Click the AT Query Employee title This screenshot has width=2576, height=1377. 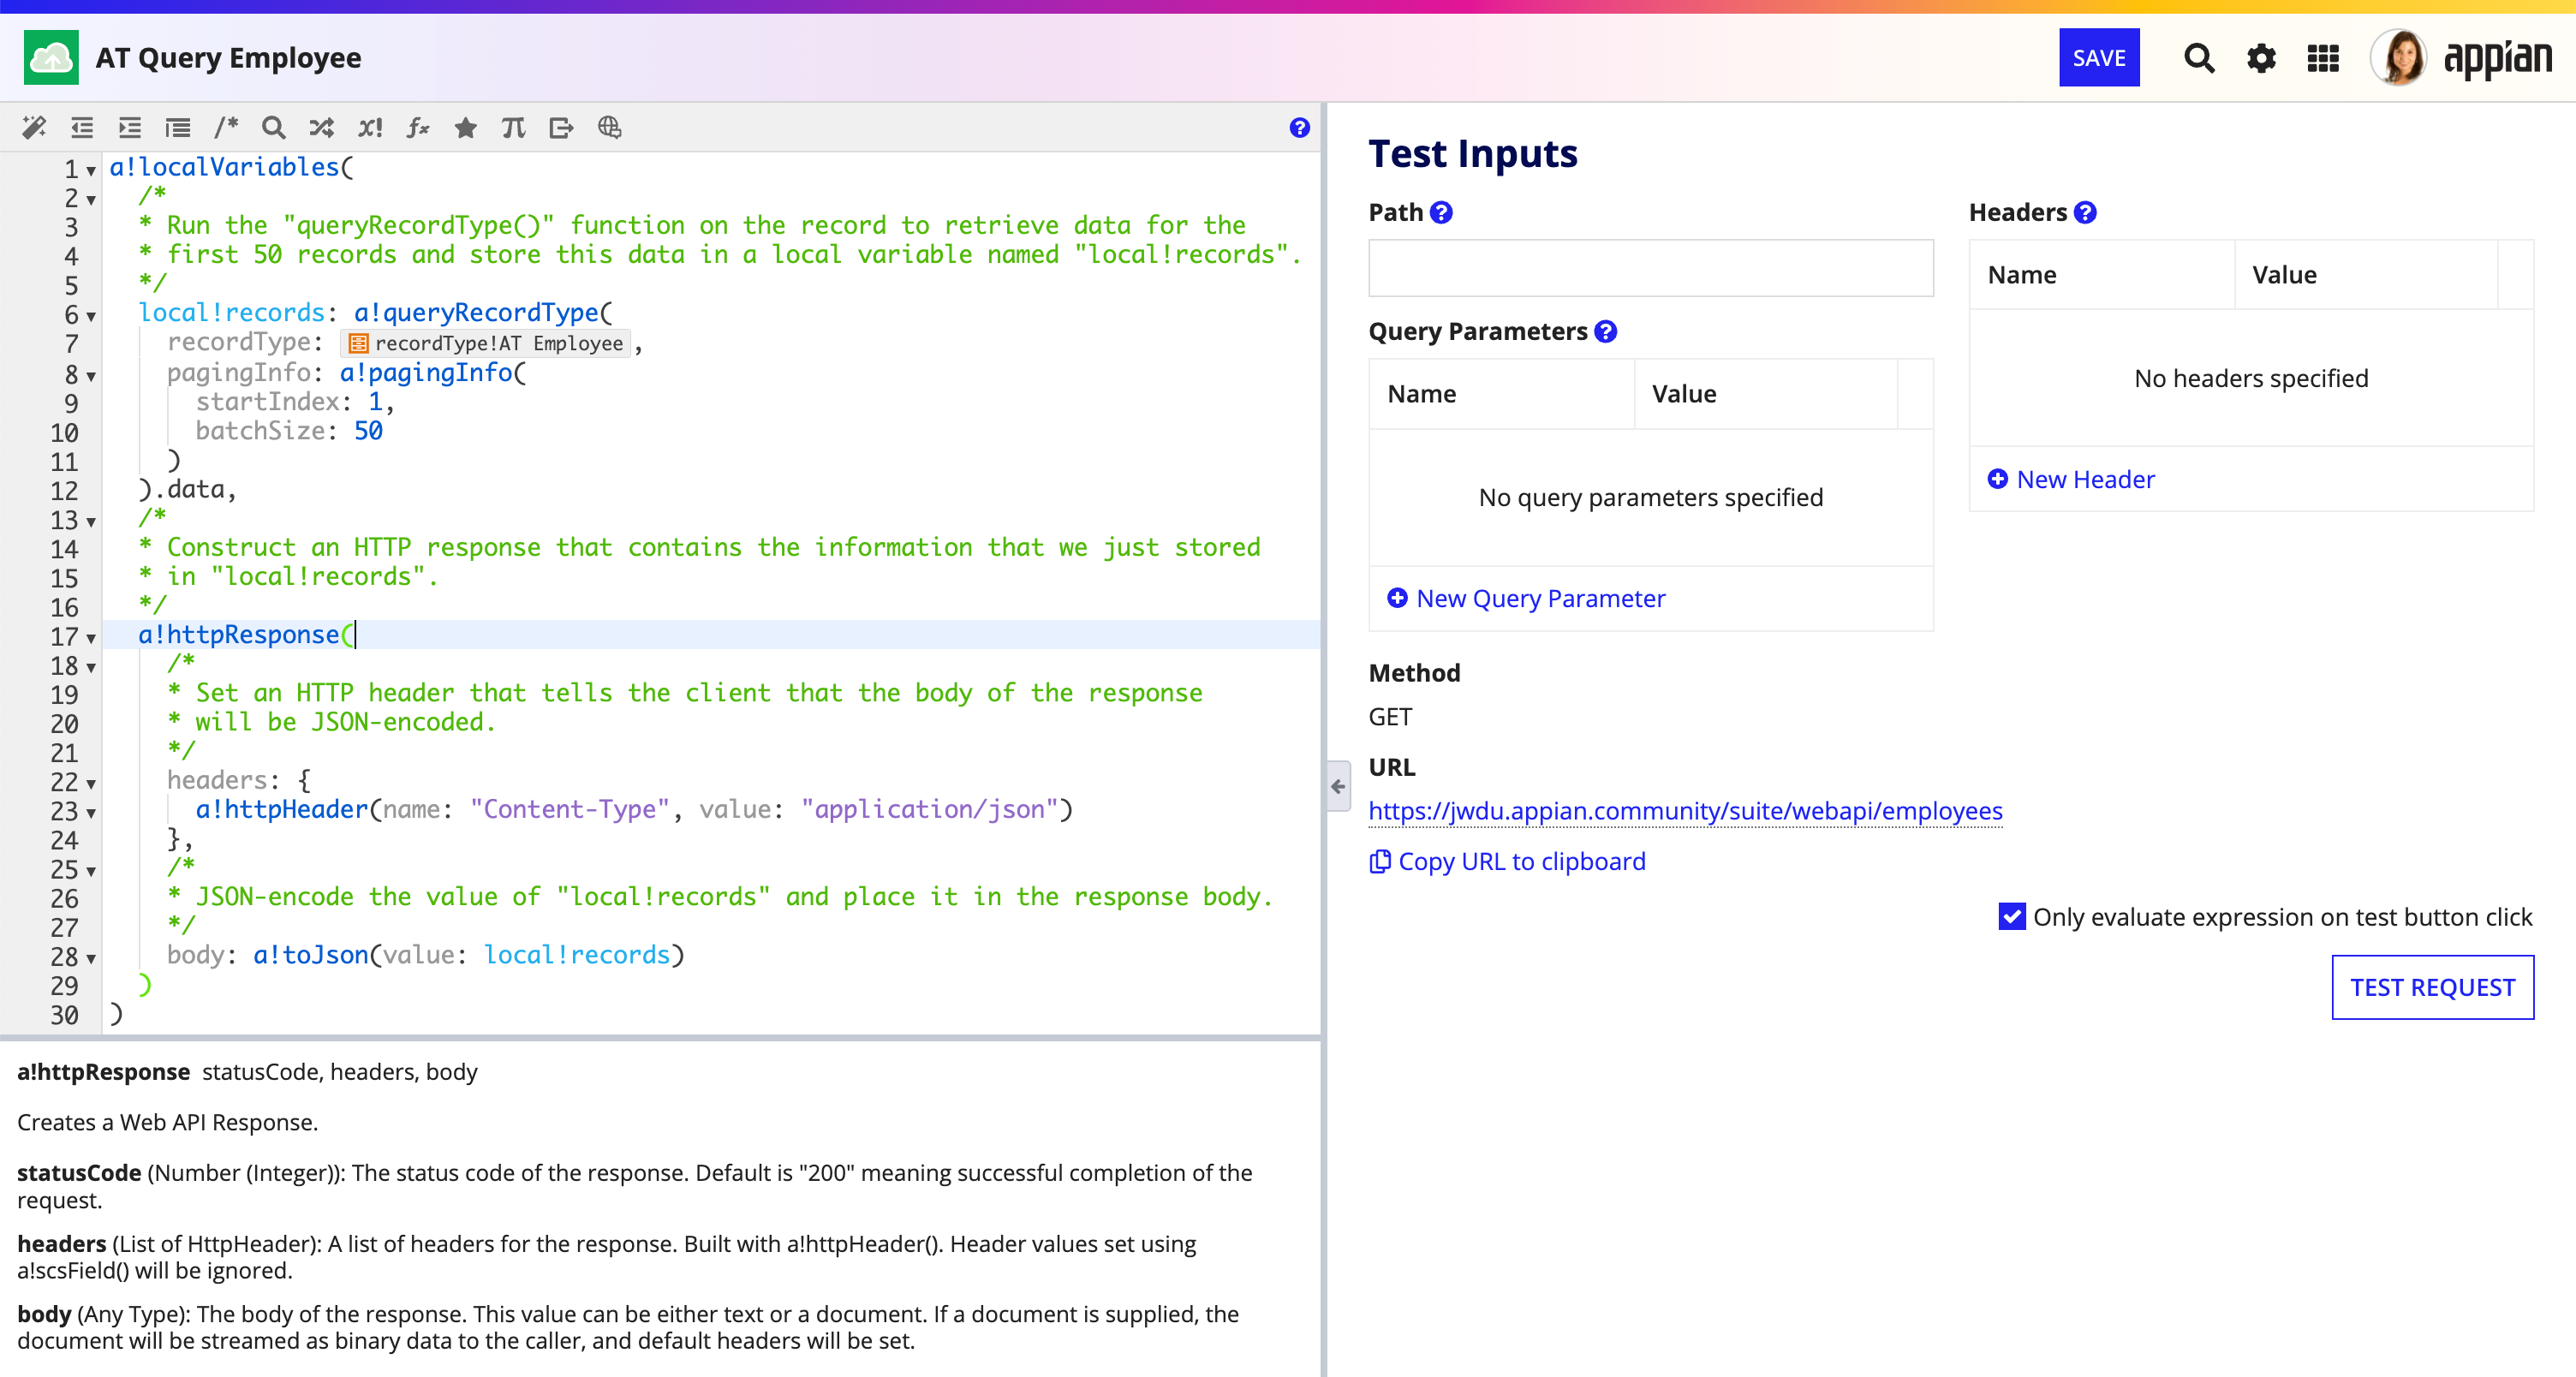(228, 58)
